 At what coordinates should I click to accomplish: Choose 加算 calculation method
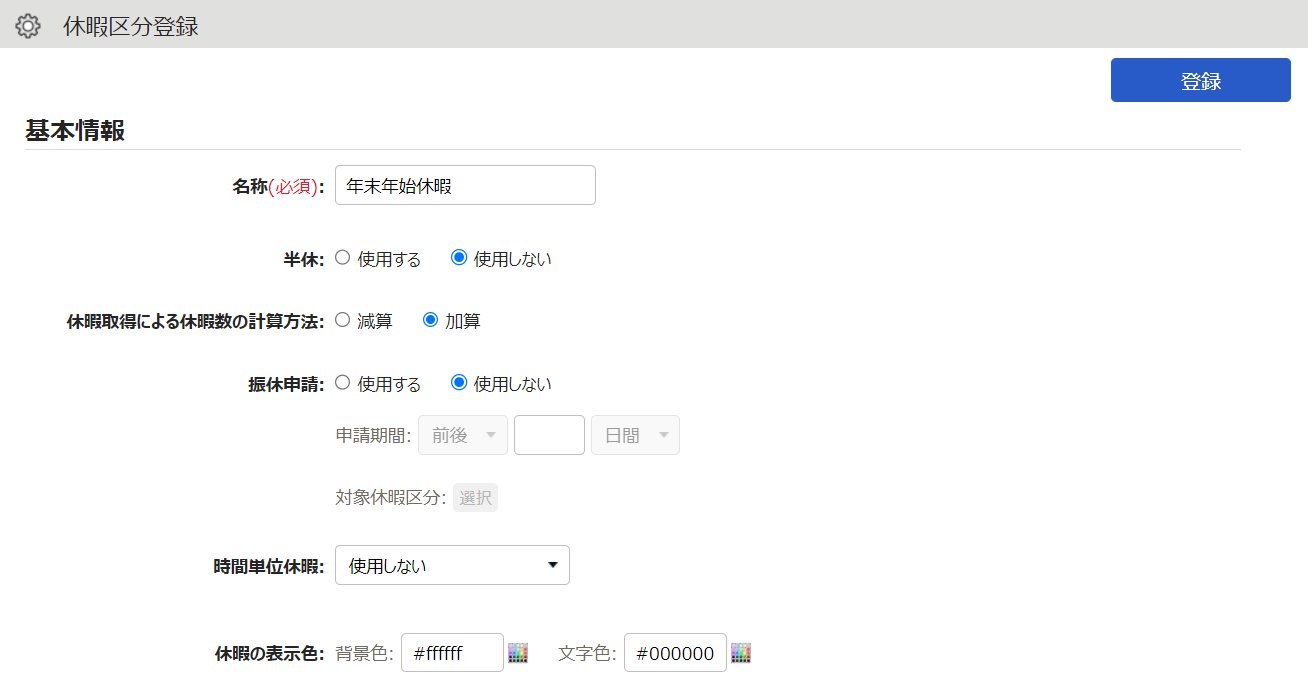(431, 321)
